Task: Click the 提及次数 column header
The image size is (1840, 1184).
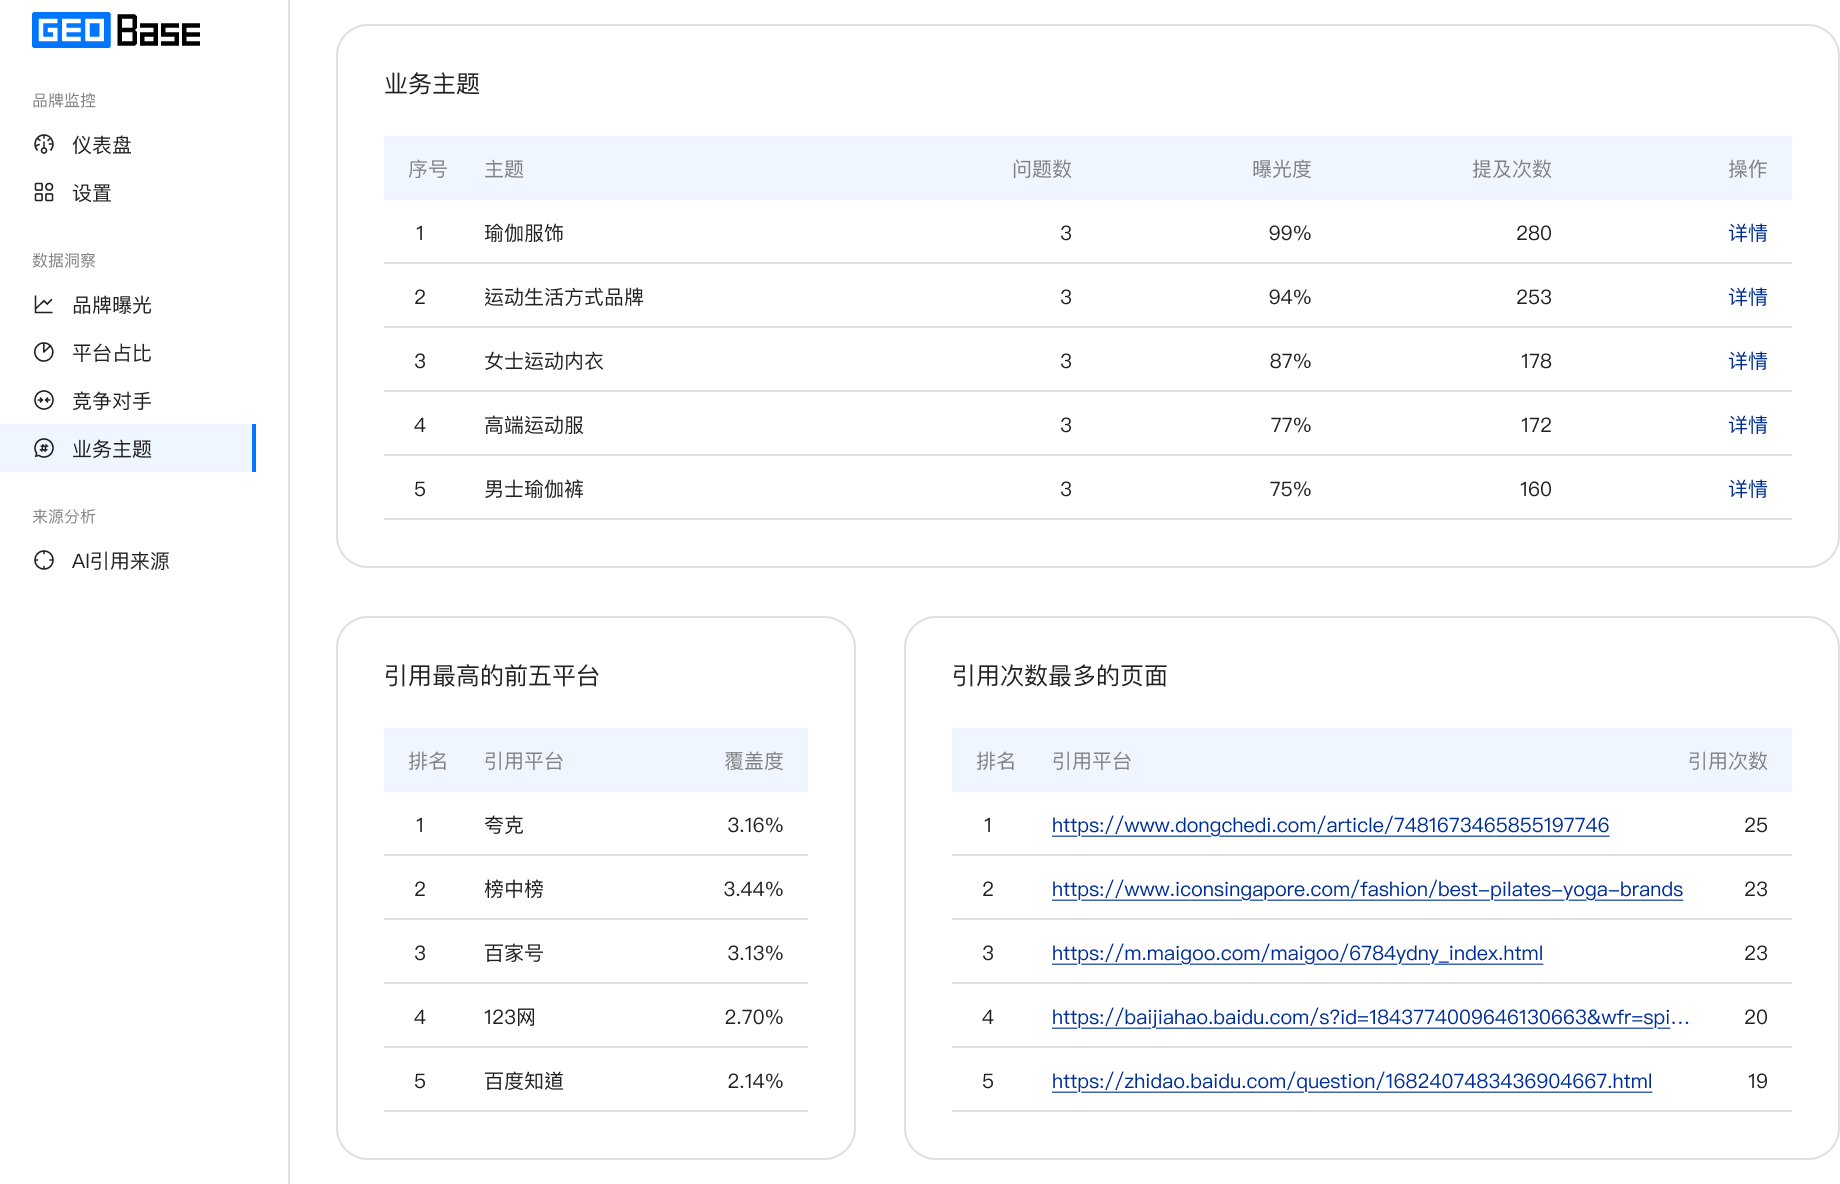Action: [x=1511, y=169]
